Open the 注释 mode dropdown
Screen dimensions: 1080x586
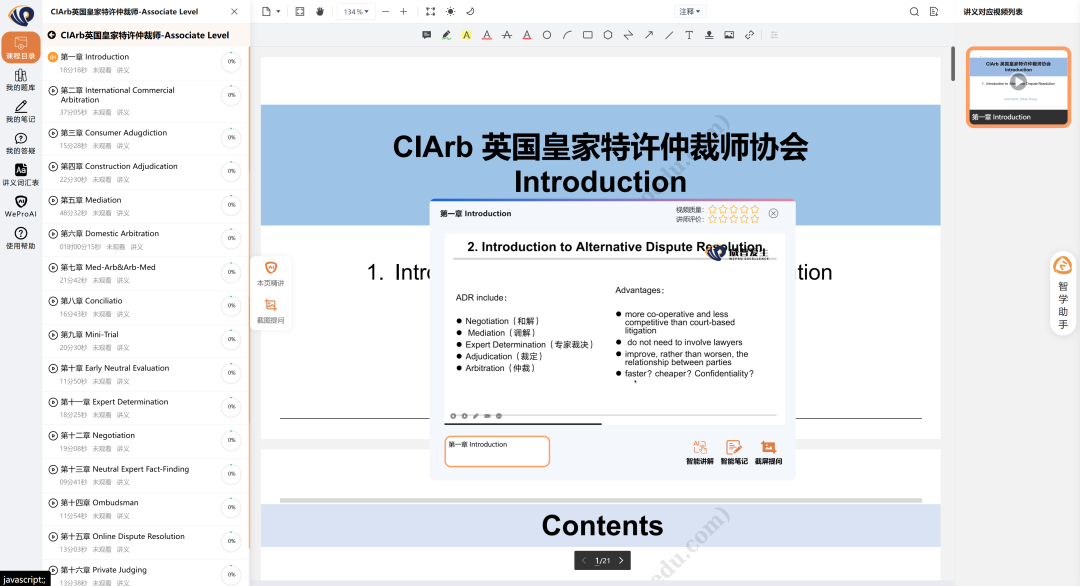[x=690, y=11]
